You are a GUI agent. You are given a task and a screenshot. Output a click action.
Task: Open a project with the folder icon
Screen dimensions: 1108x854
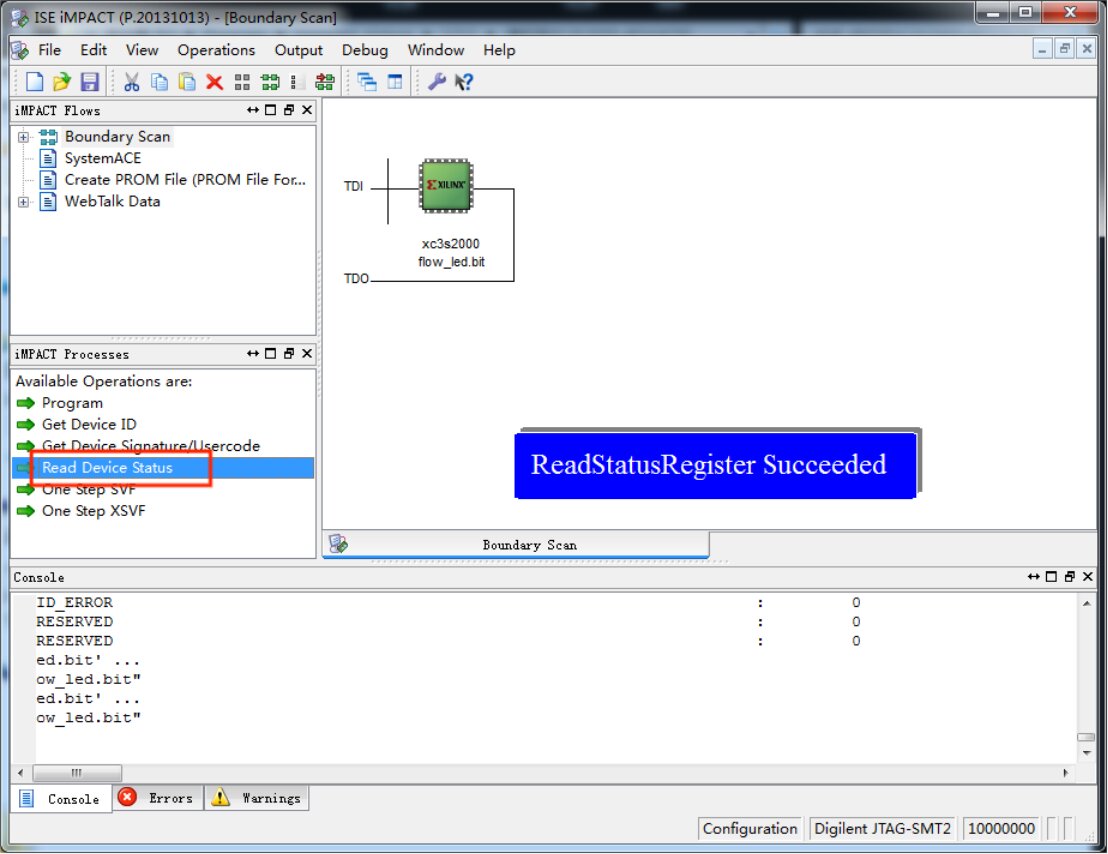pos(61,82)
